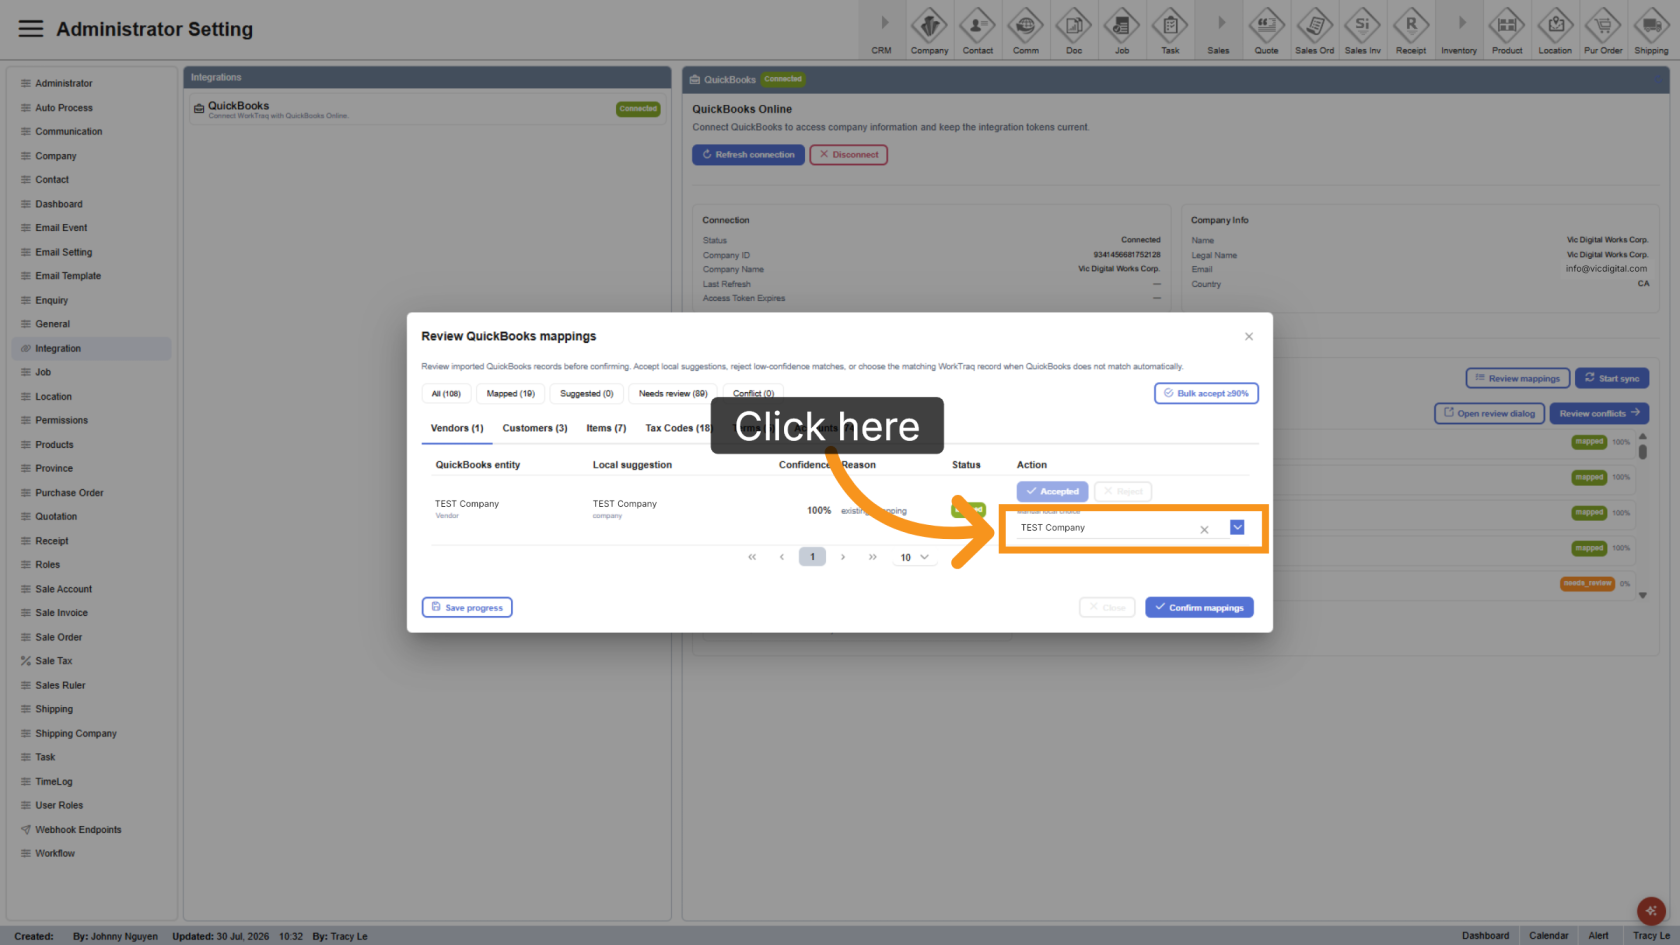
Task: Go to next page of mappings
Action: tap(843, 557)
